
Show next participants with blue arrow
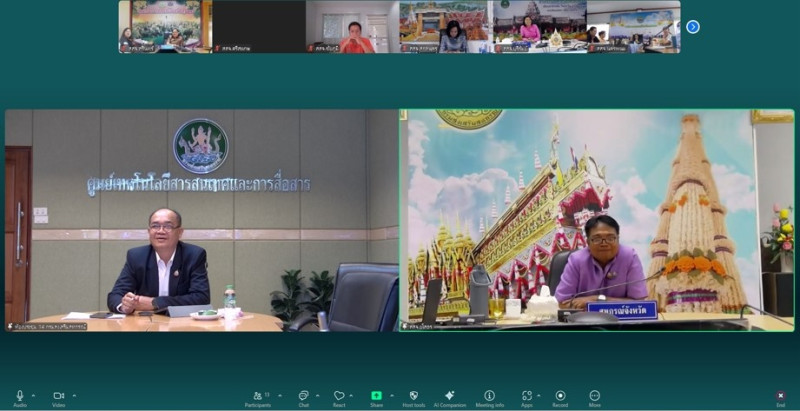(692, 27)
